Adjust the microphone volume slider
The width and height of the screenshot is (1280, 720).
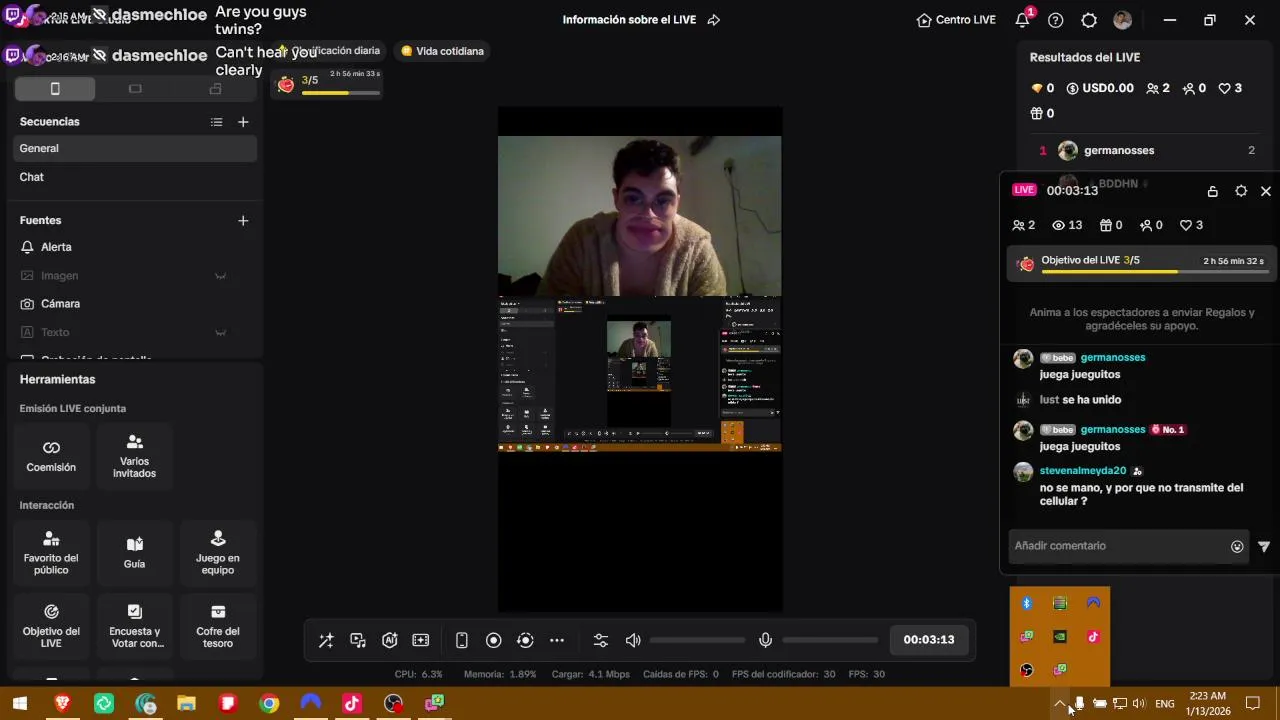click(x=830, y=640)
